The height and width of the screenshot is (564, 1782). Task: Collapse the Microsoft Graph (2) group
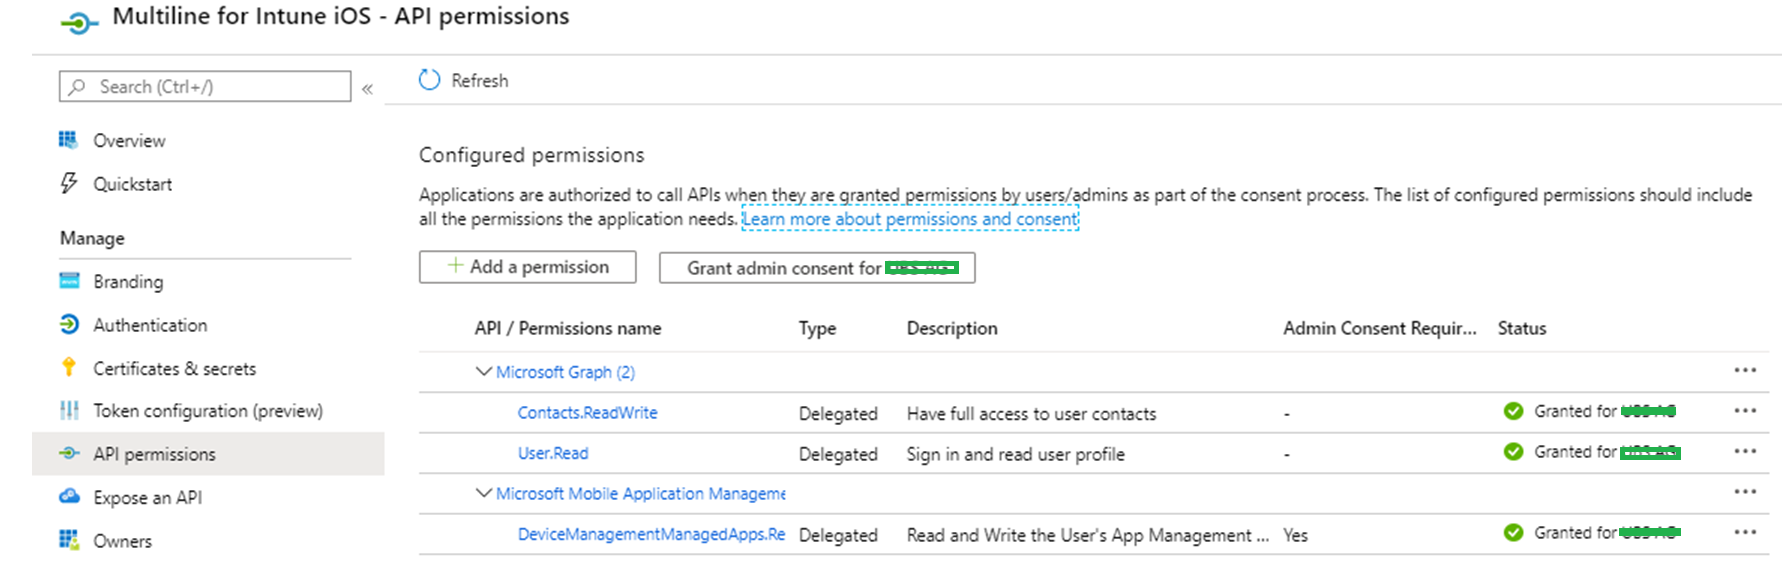483,371
